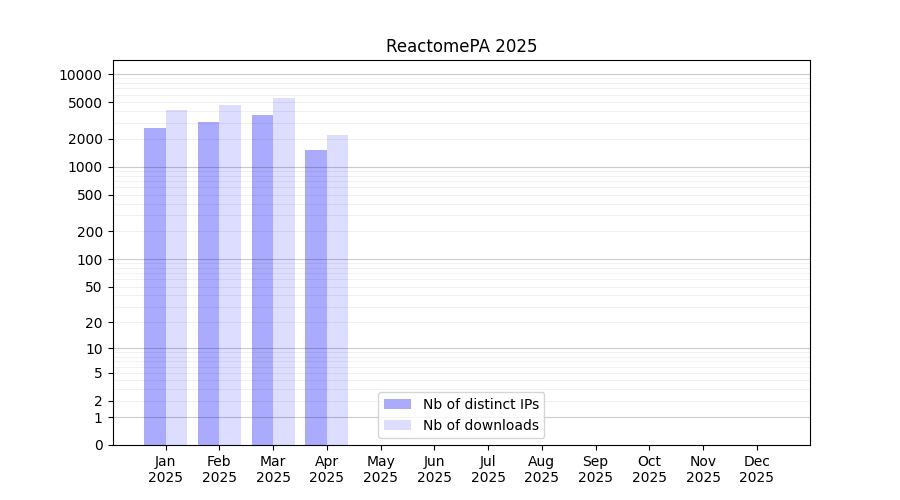Click the May 2025 x-axis label

(380, 469)
